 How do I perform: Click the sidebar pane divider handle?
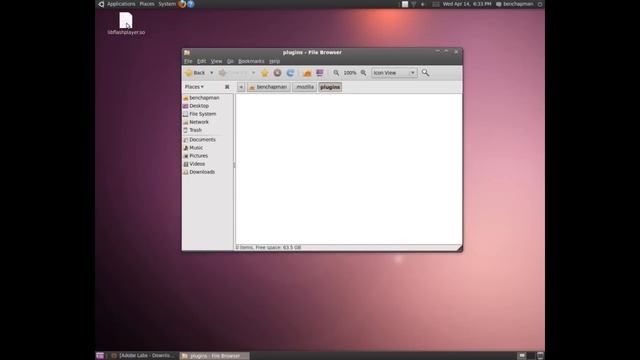[234, 165]
